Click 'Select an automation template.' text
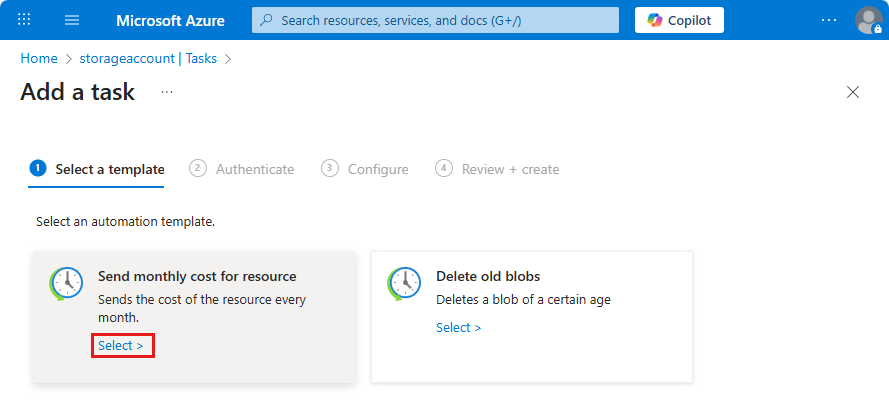889x402 pixels. tap(125, 222)
